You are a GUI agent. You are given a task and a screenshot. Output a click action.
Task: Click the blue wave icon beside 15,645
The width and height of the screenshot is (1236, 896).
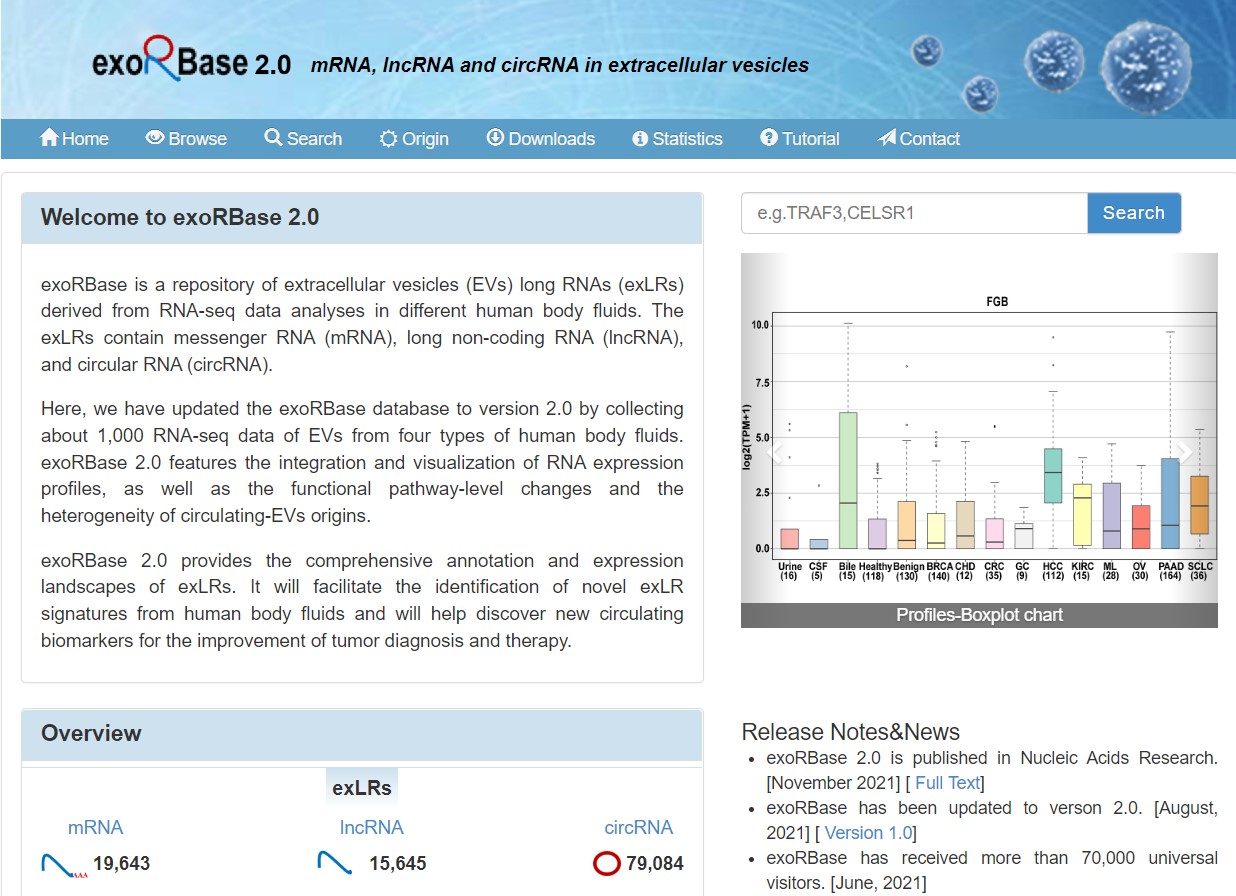(x=335, y=862)
